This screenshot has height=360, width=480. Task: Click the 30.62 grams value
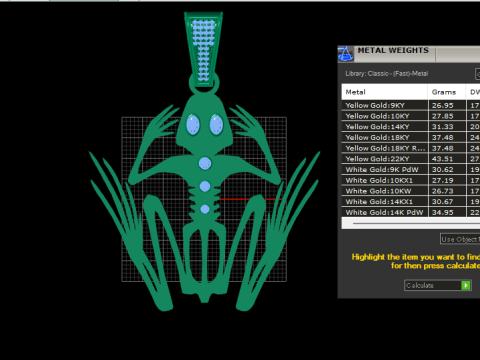click(443, 169)
